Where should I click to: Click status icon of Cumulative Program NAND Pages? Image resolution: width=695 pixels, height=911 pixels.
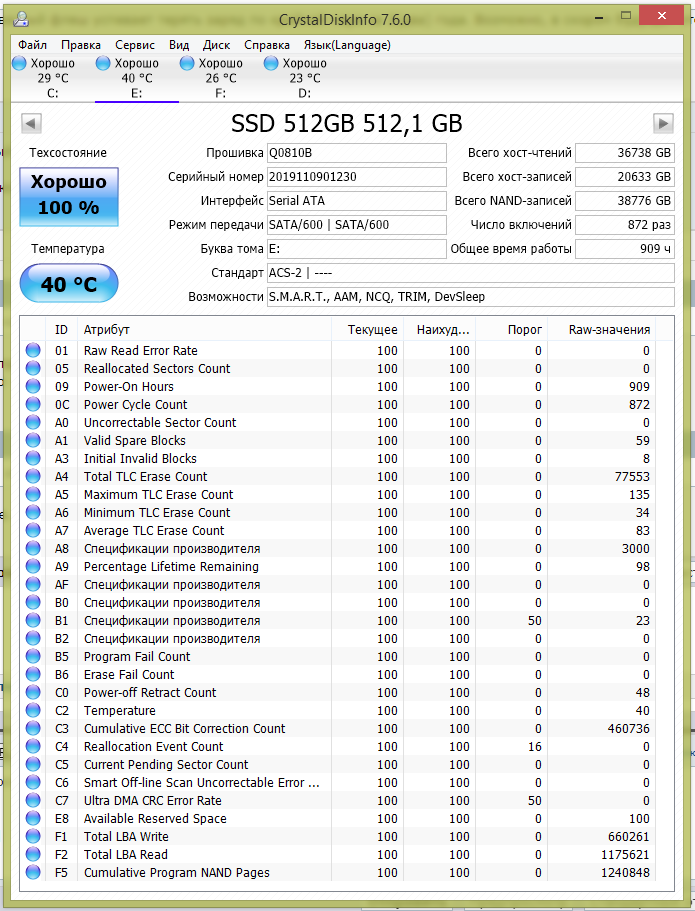(33, 873)
